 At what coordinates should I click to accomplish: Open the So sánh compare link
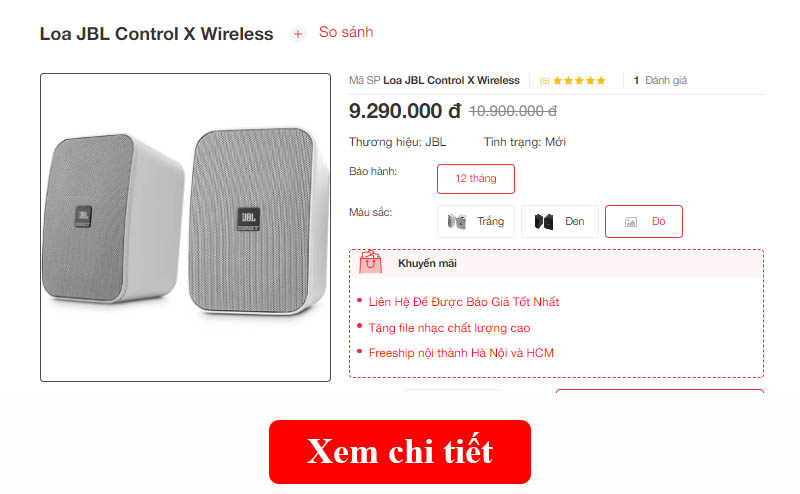346,32
